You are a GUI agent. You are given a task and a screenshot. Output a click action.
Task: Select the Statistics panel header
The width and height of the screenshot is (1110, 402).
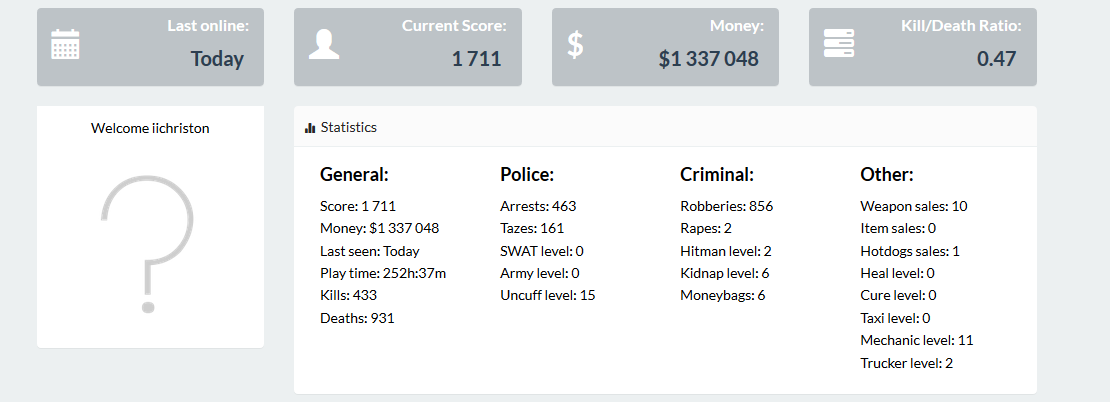click(665, 127)
